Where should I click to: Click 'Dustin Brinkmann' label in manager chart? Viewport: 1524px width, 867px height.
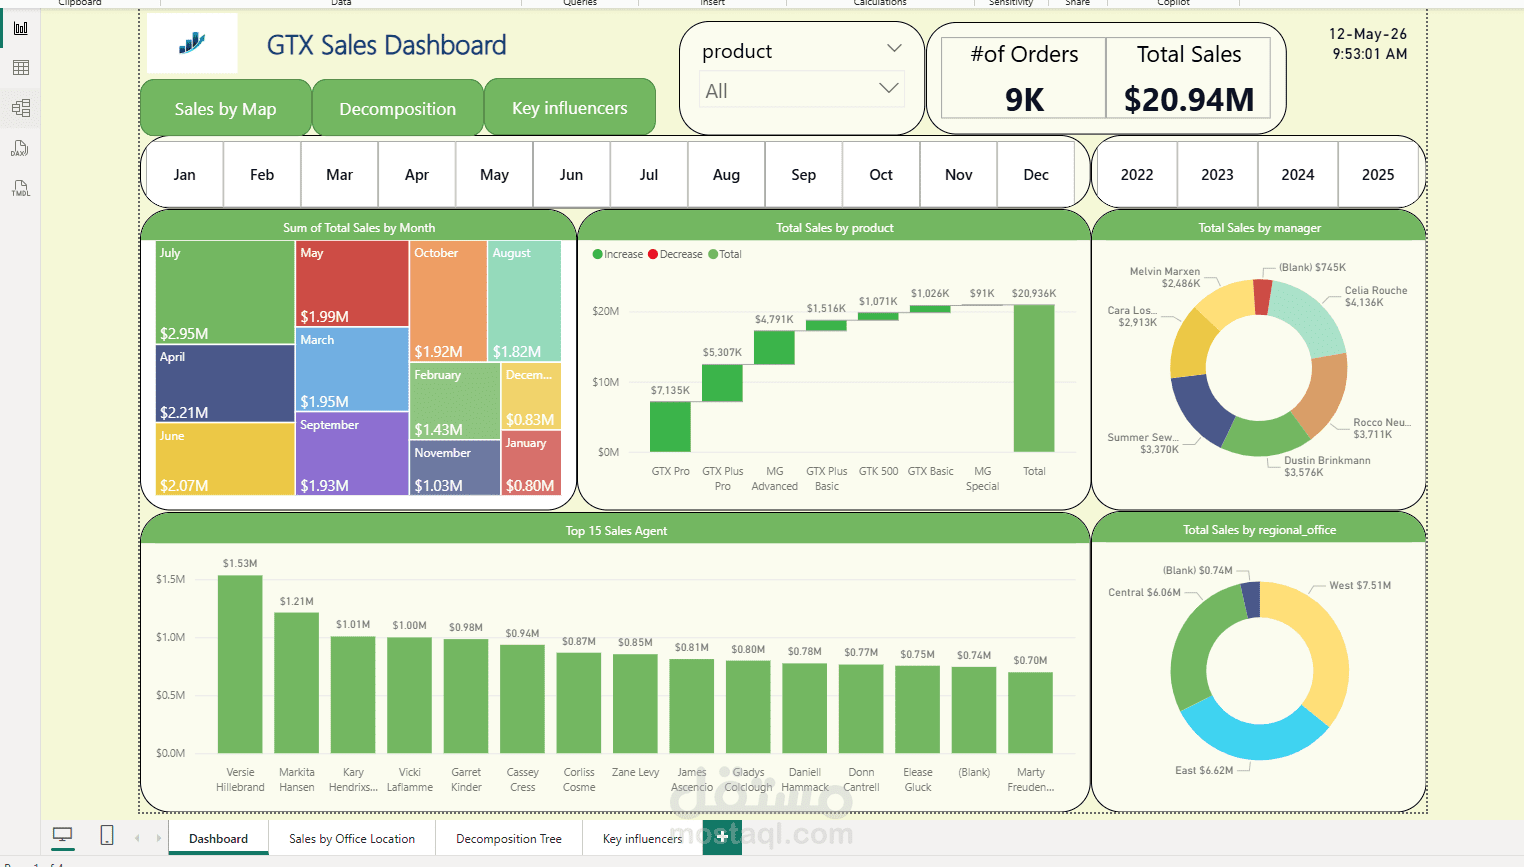pyautogui.click(x=1327, y=460)
